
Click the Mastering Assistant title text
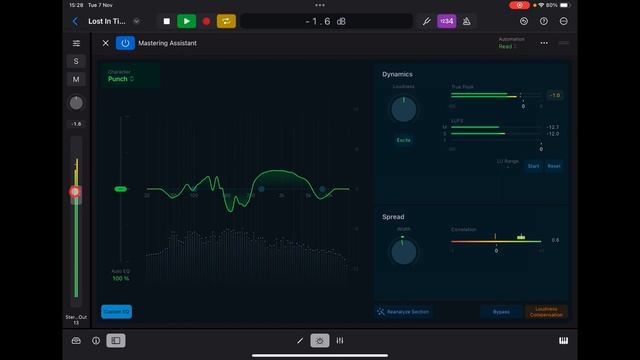[167, 43]
